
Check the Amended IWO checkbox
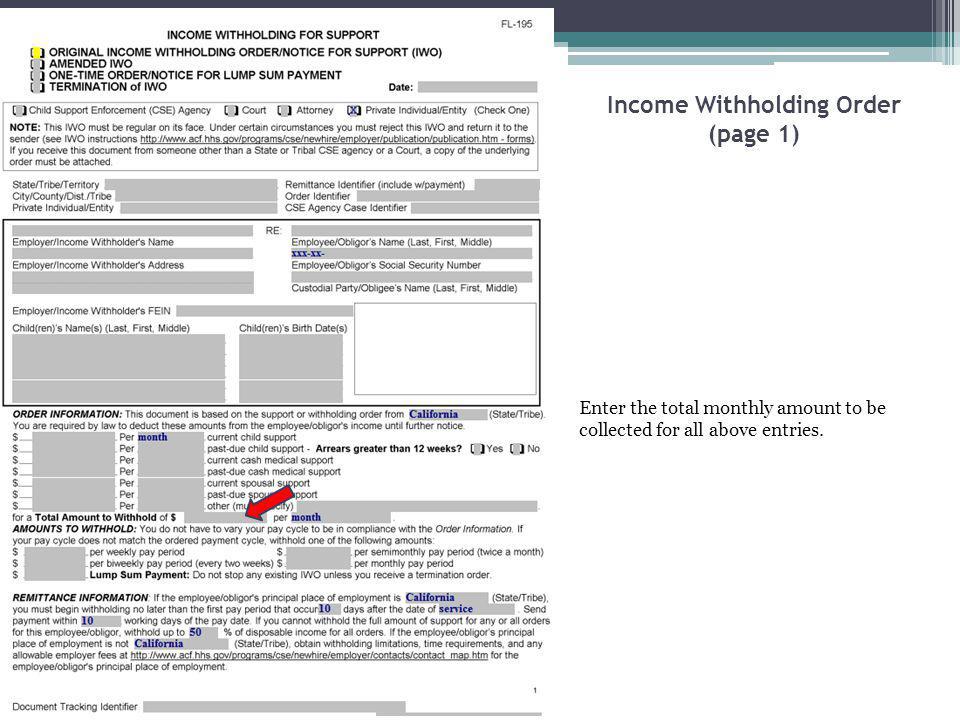point(37,64)
